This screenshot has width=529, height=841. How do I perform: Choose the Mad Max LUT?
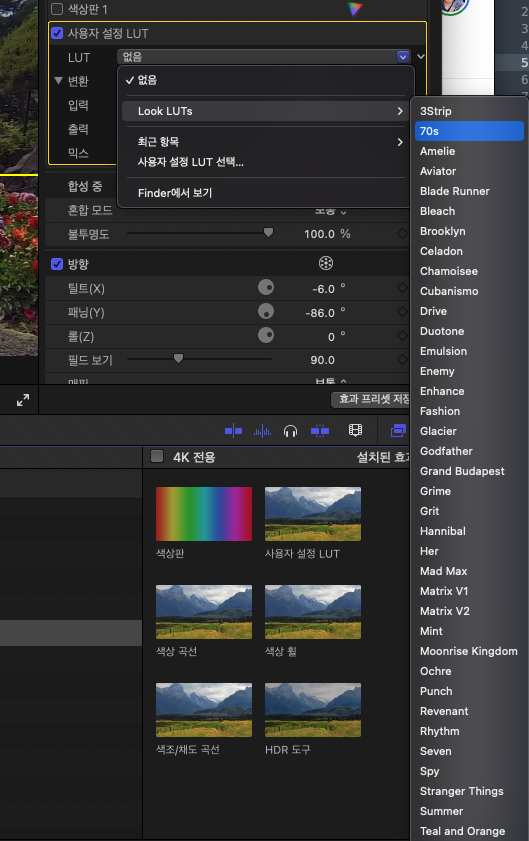[469, 571]
